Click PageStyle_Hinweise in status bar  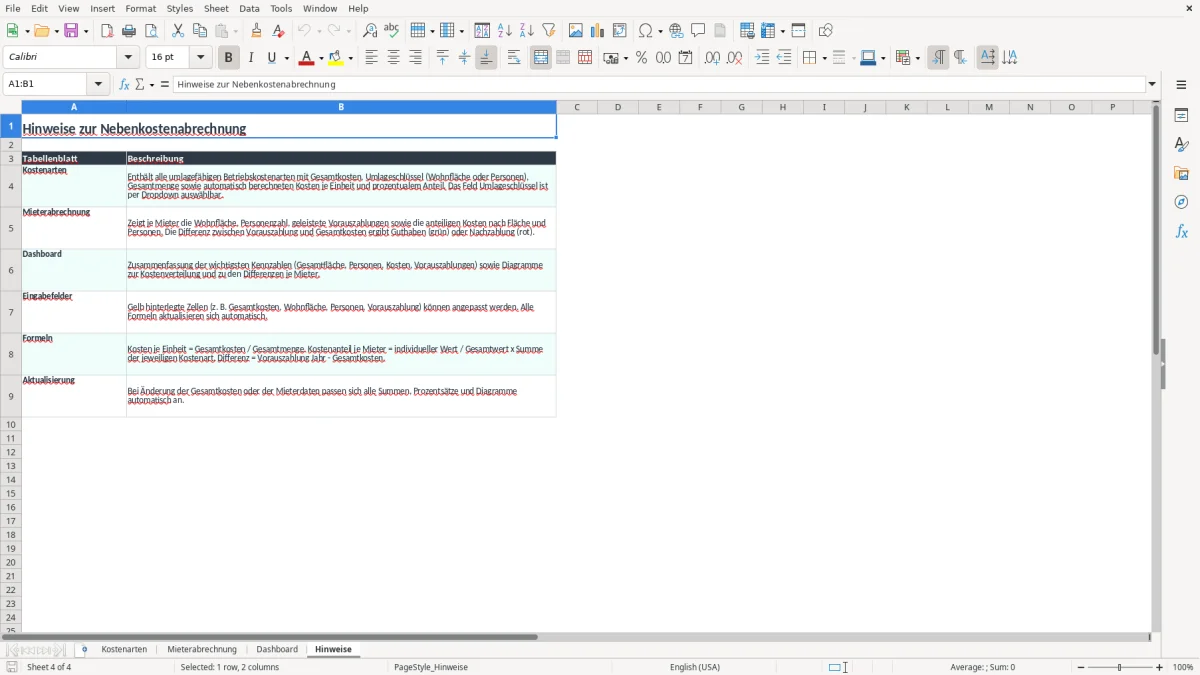coord(431,667)
